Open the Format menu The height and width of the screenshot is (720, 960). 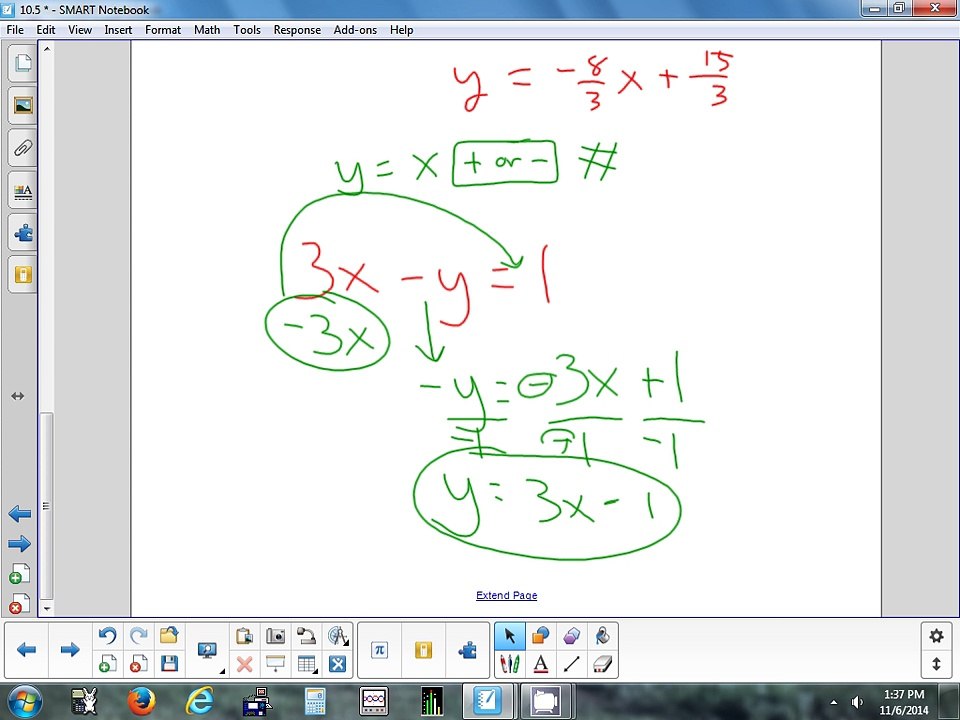click(163, 29)
